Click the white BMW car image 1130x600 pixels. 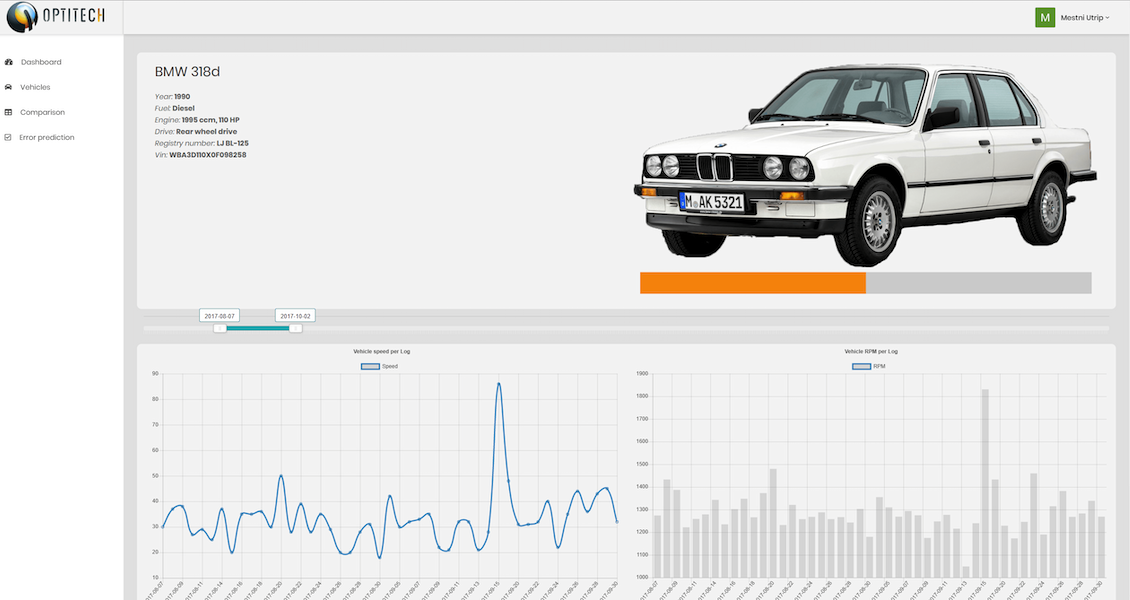click(865, 165)
